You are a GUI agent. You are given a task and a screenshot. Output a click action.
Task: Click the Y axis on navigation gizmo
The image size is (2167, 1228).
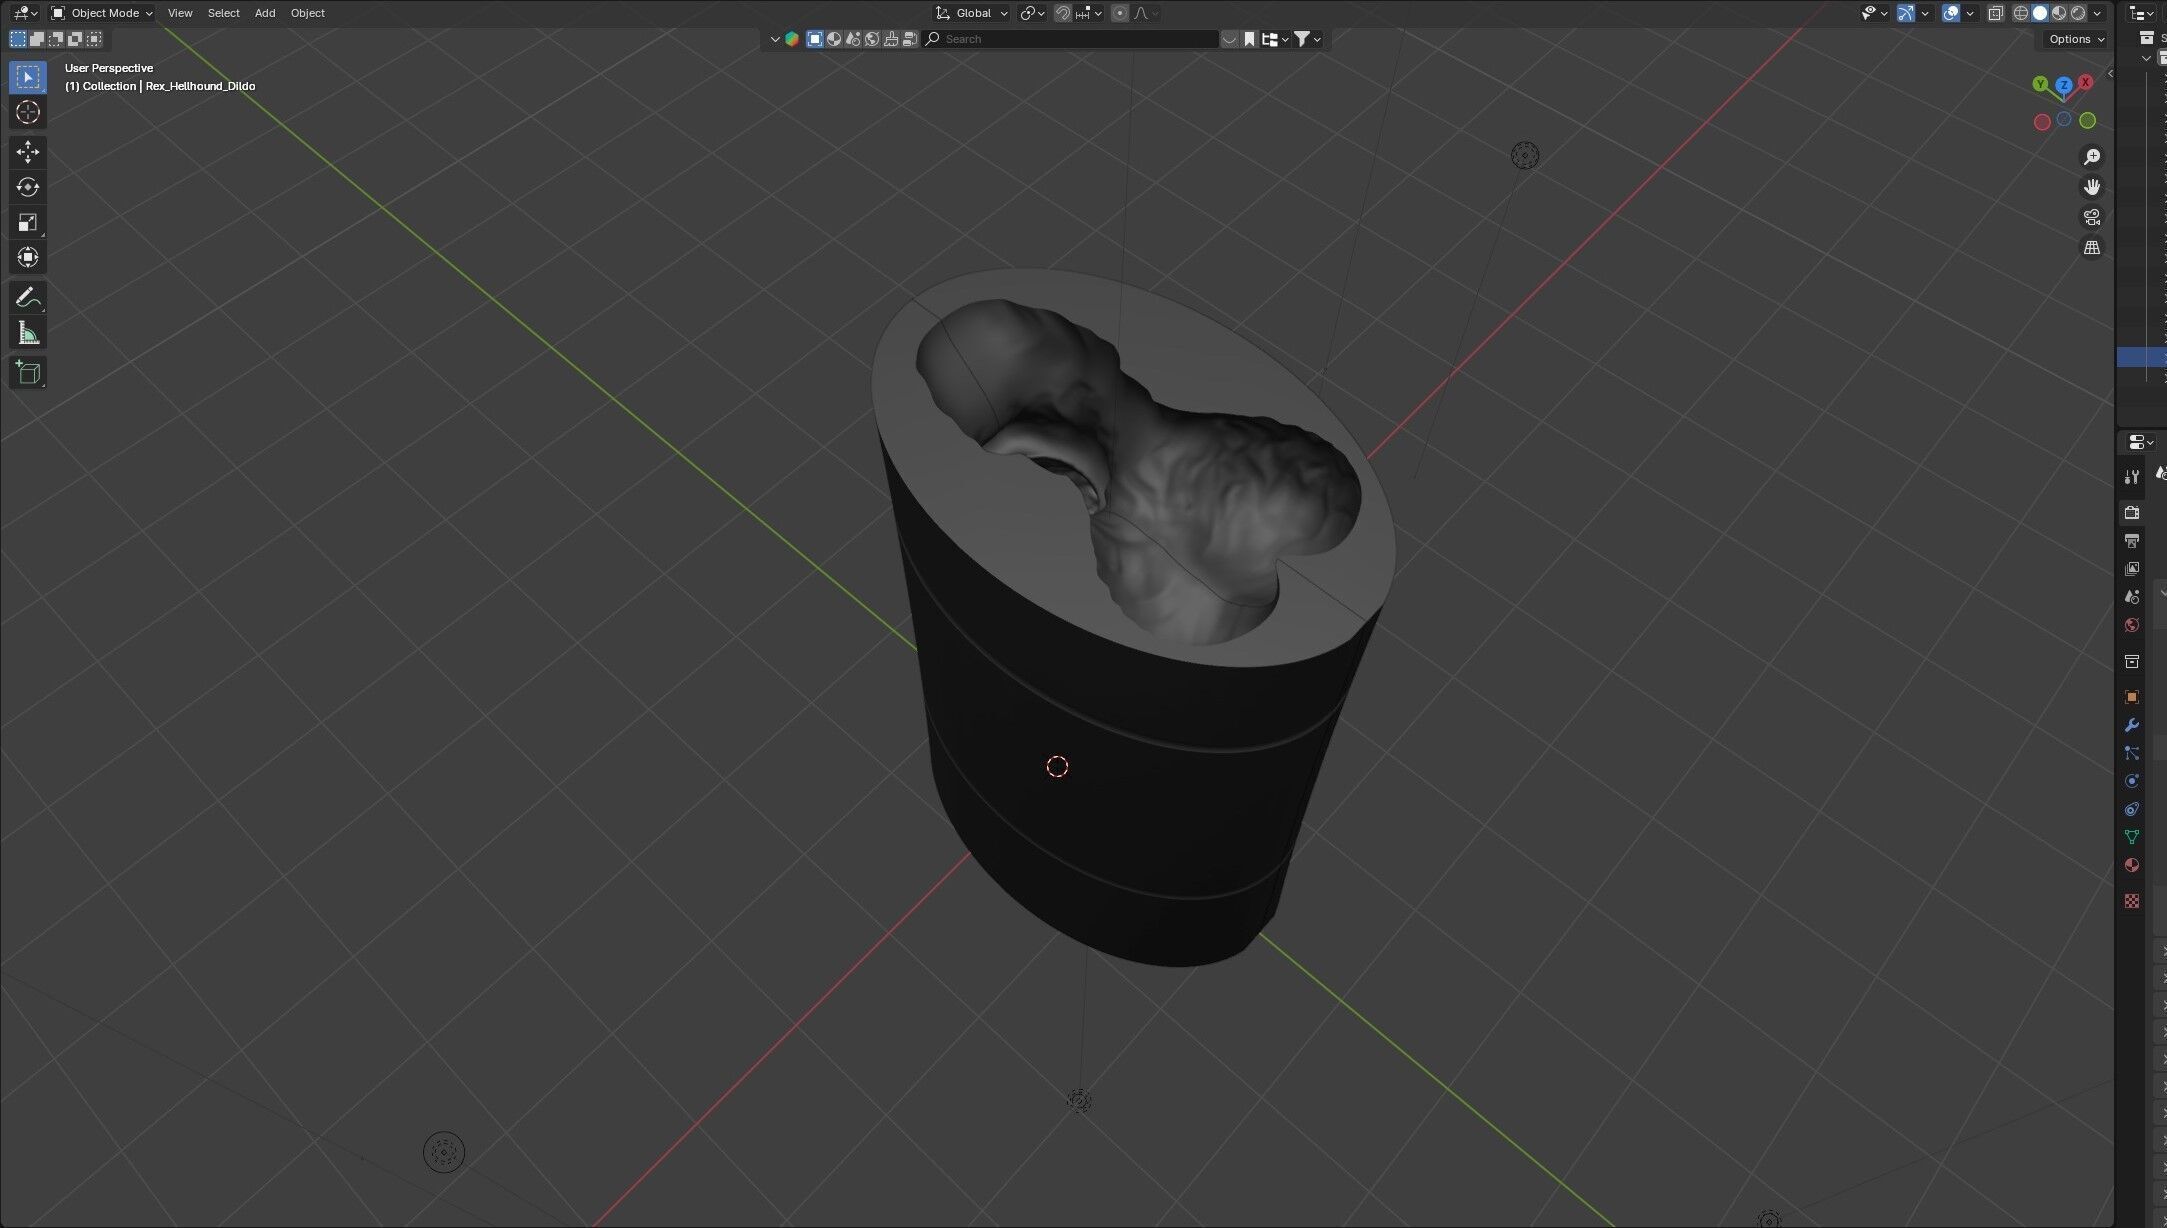coord(2040,84)
